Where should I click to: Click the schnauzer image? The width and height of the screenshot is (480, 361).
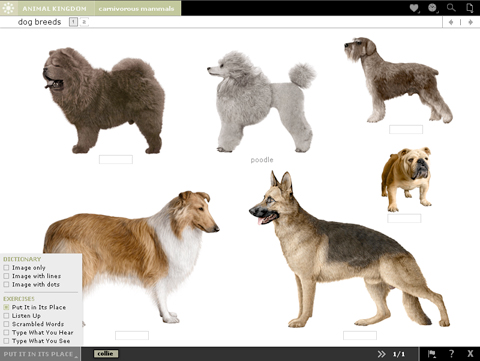tap(398, 80)
